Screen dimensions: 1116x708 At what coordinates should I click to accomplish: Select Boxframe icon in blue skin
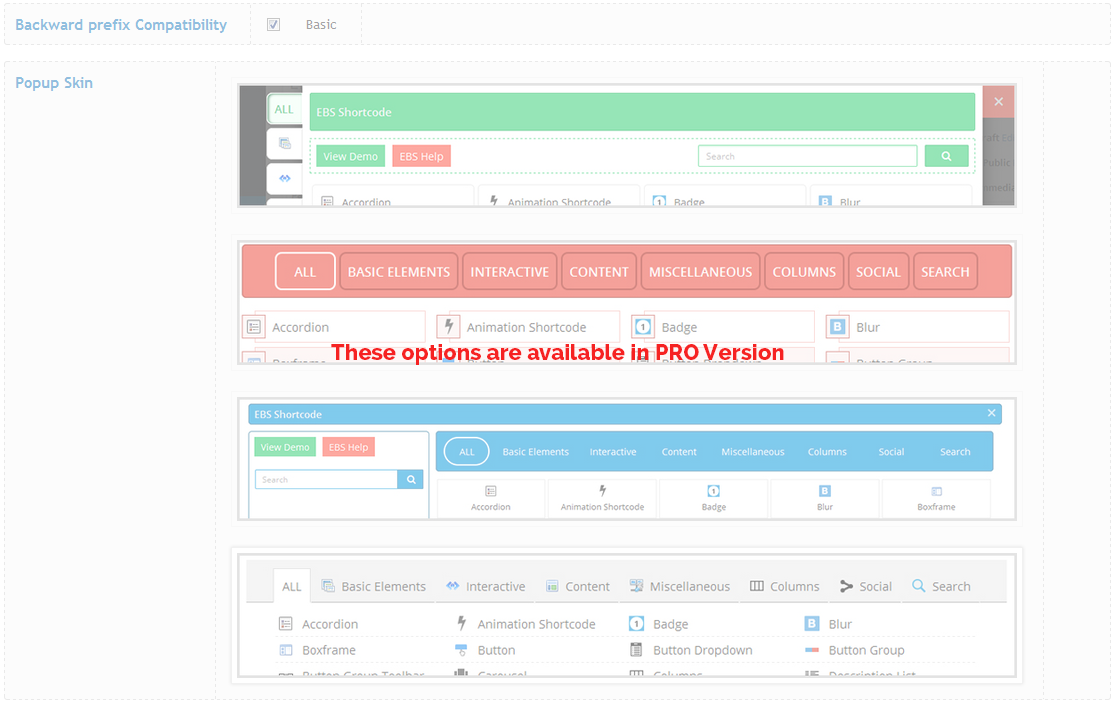click(936, 491)
